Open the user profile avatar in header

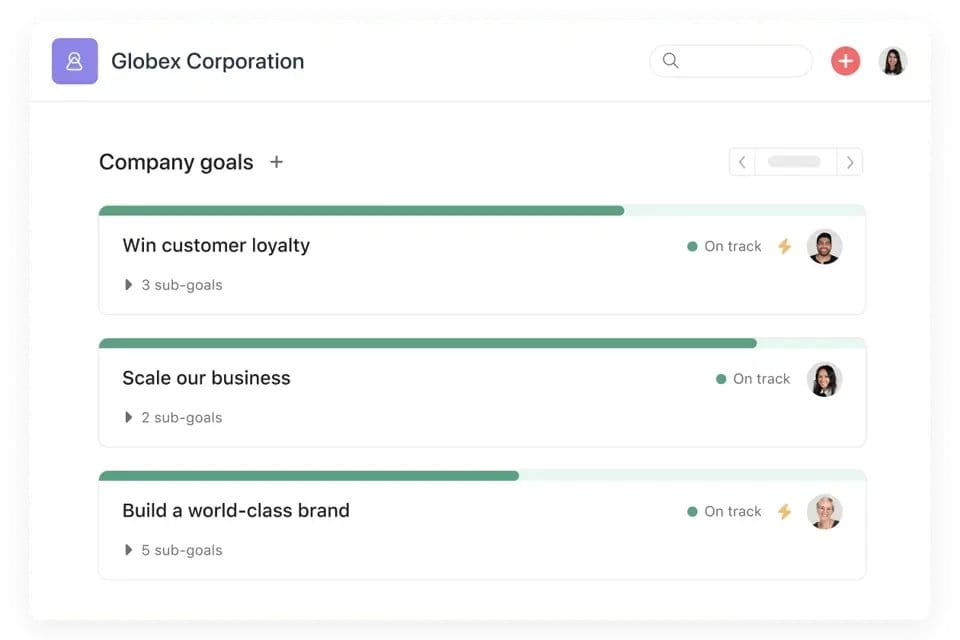click(893, 61)
